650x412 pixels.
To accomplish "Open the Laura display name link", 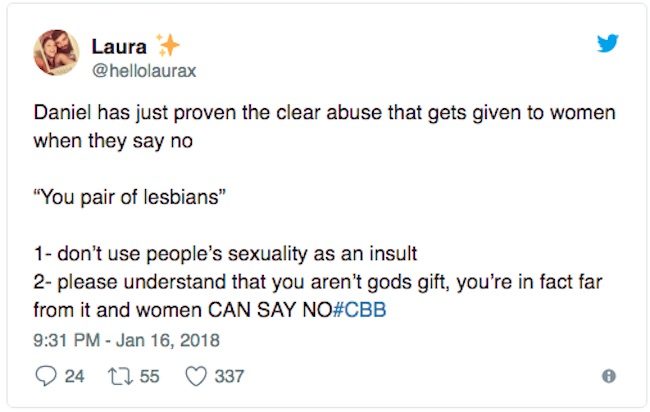I will (x=118, y=45).
